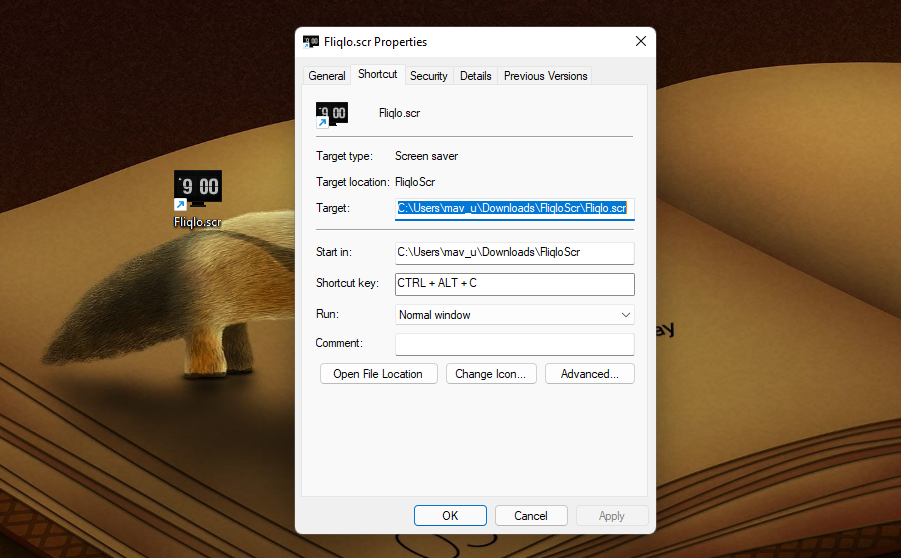Open the Advanced shortcut options

pyautogui.click(x=590, y=374)
